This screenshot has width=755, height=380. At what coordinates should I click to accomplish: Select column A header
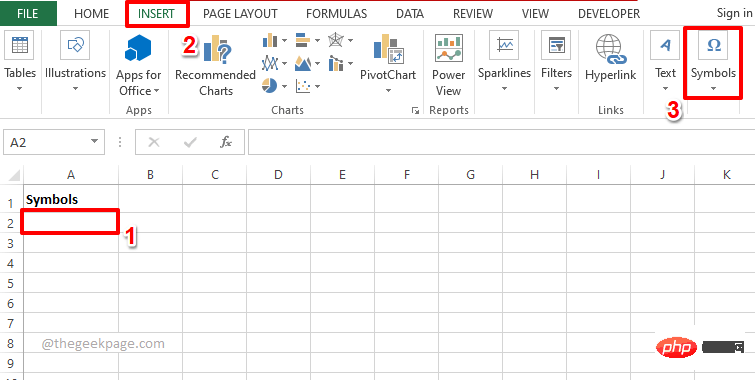71,175
